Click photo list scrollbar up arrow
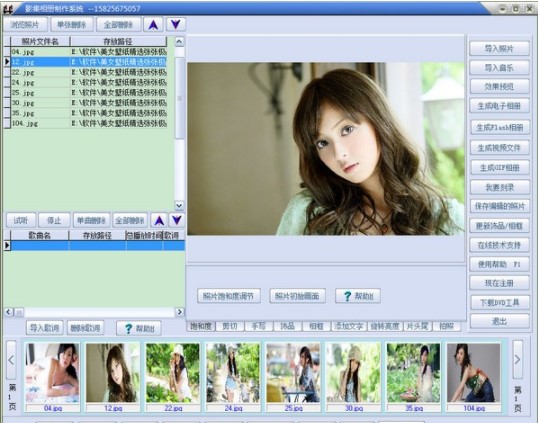The width and height of the screenshot is (538, 423). (179, 42)
